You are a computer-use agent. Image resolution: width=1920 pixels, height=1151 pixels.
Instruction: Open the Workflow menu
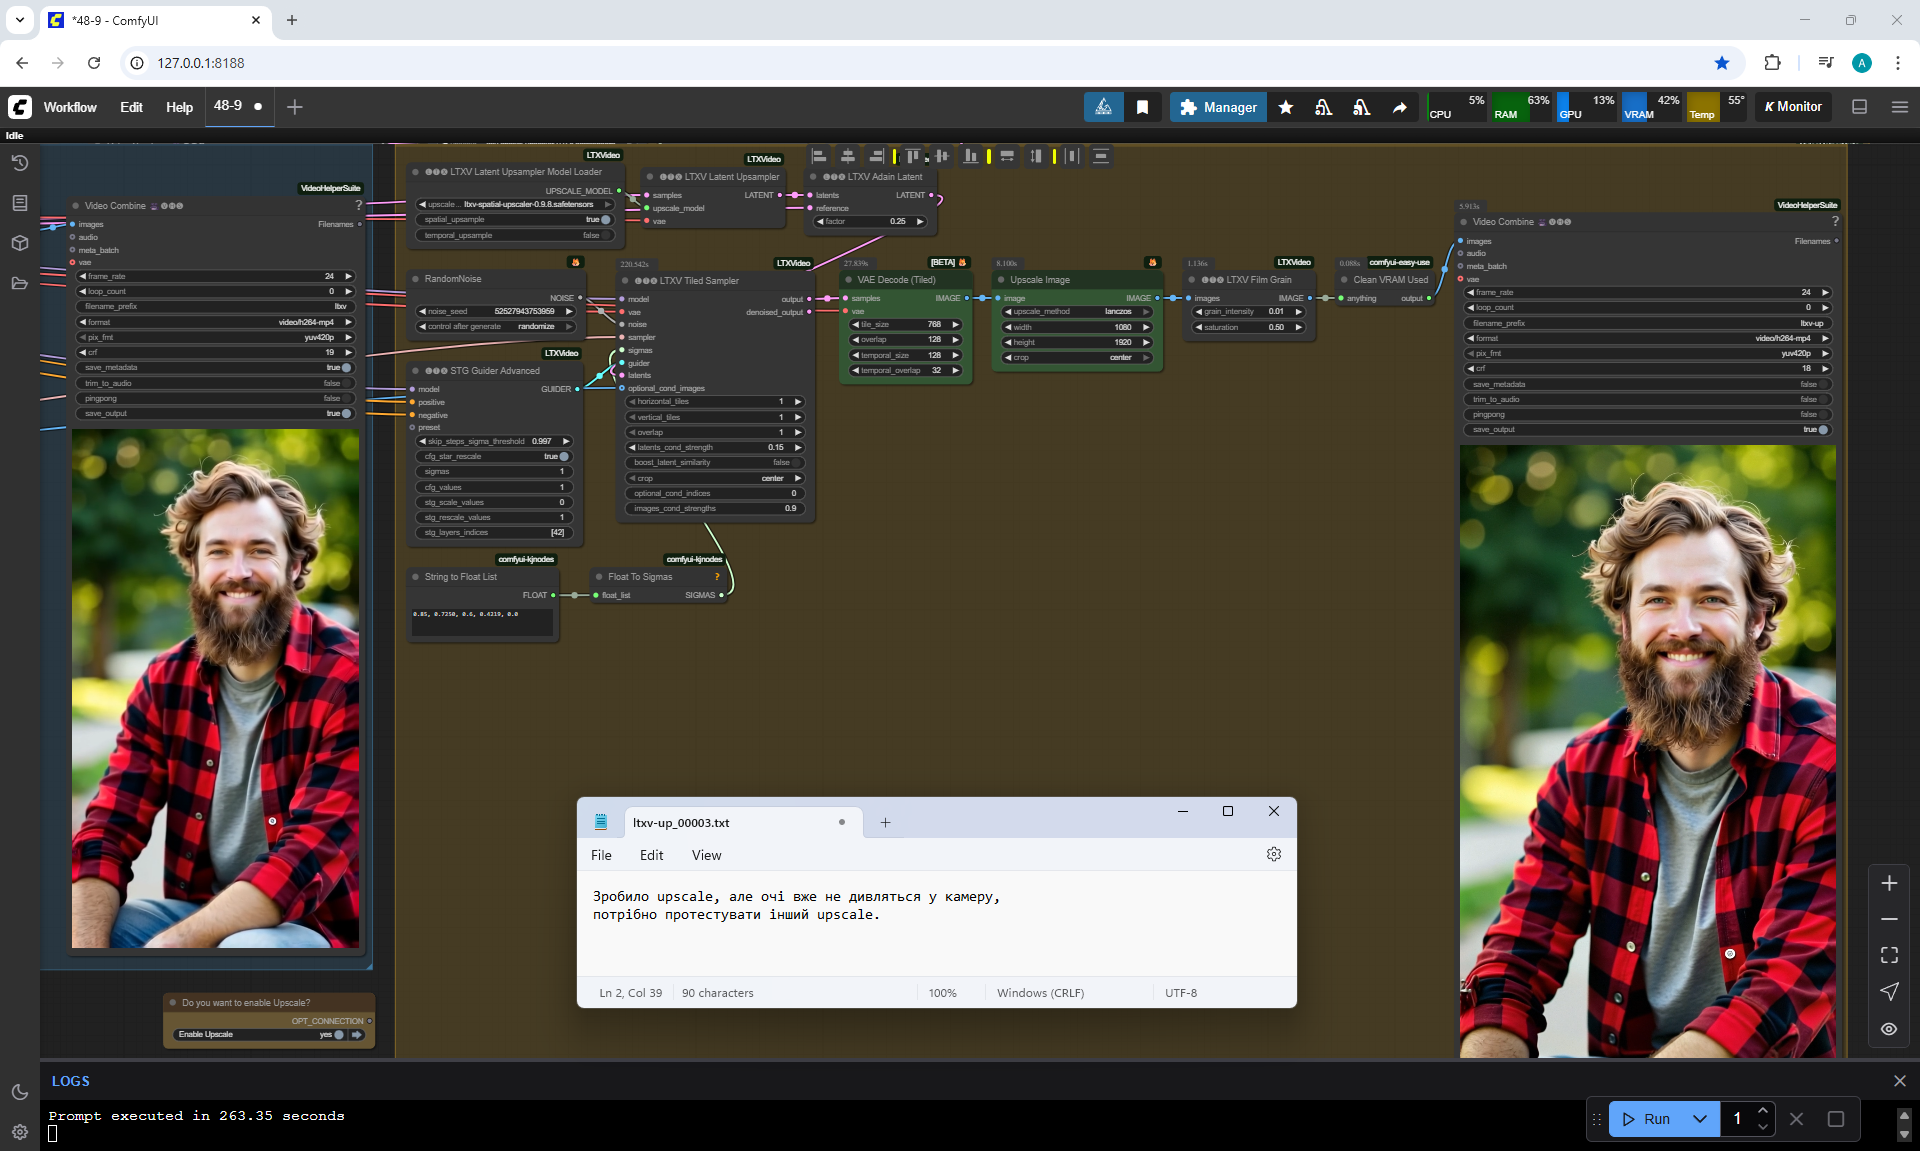[x=70, y=107]
